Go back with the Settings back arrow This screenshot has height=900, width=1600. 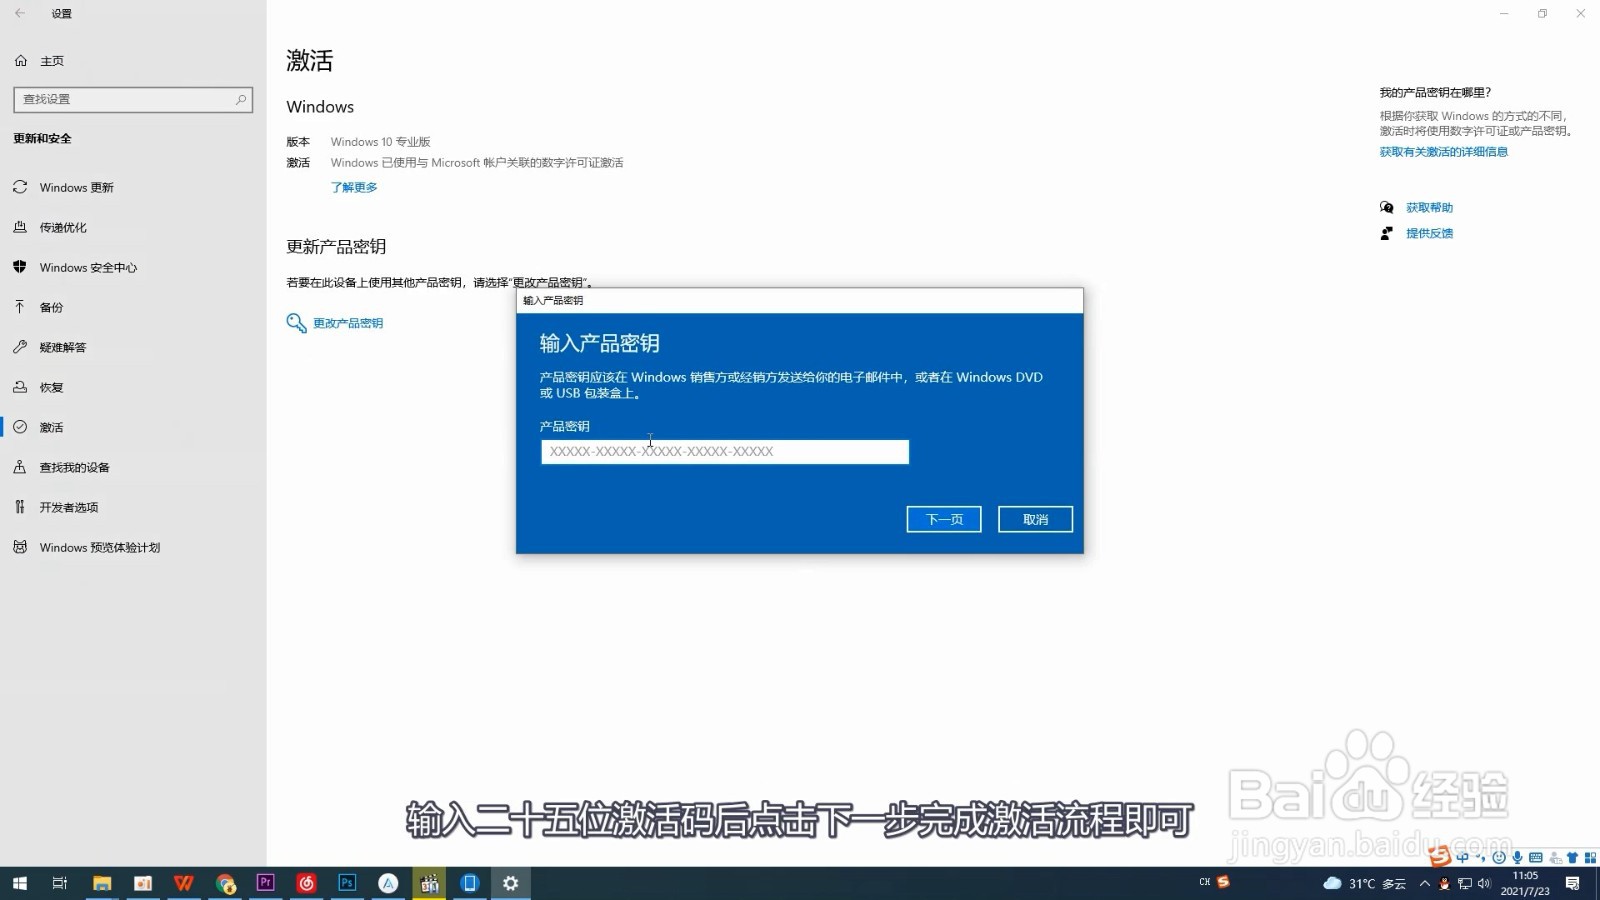[20, 13]
